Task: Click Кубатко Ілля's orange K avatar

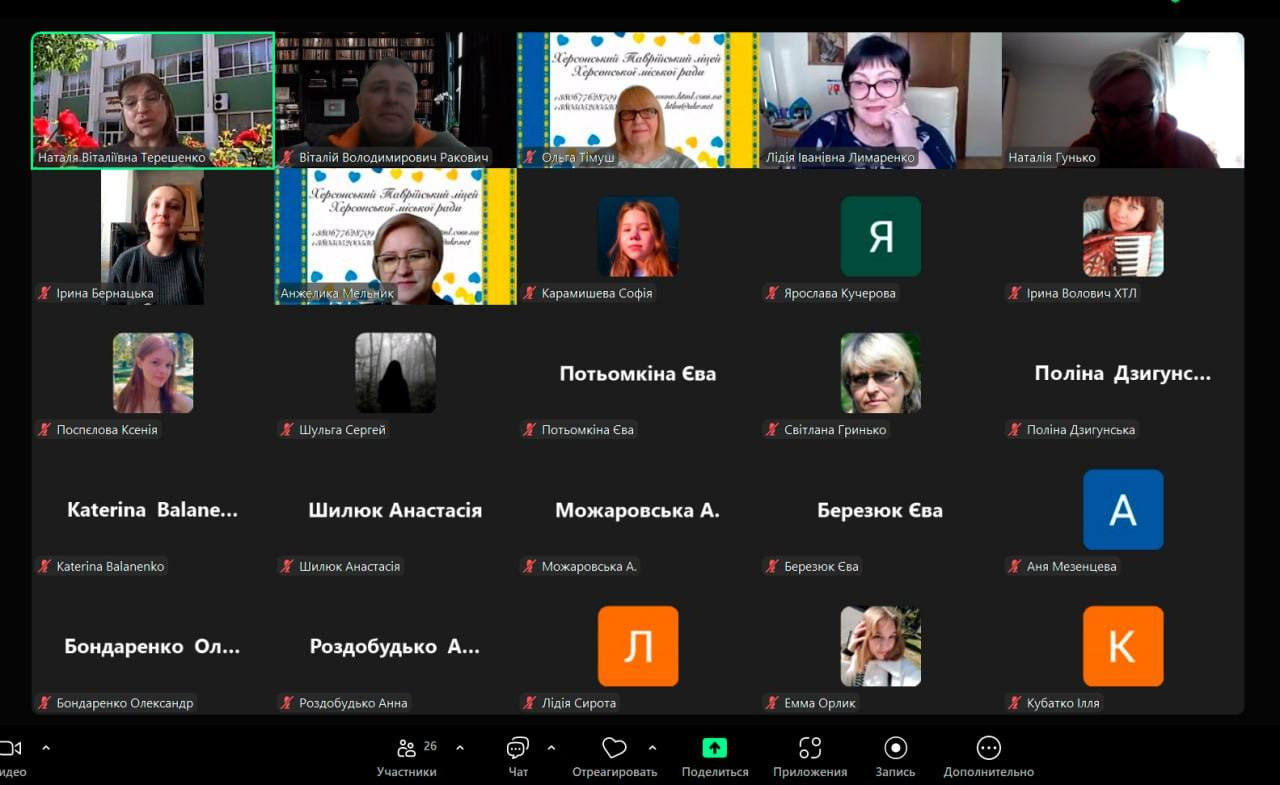Action: pyautogui.click(x=1123, y=646)
